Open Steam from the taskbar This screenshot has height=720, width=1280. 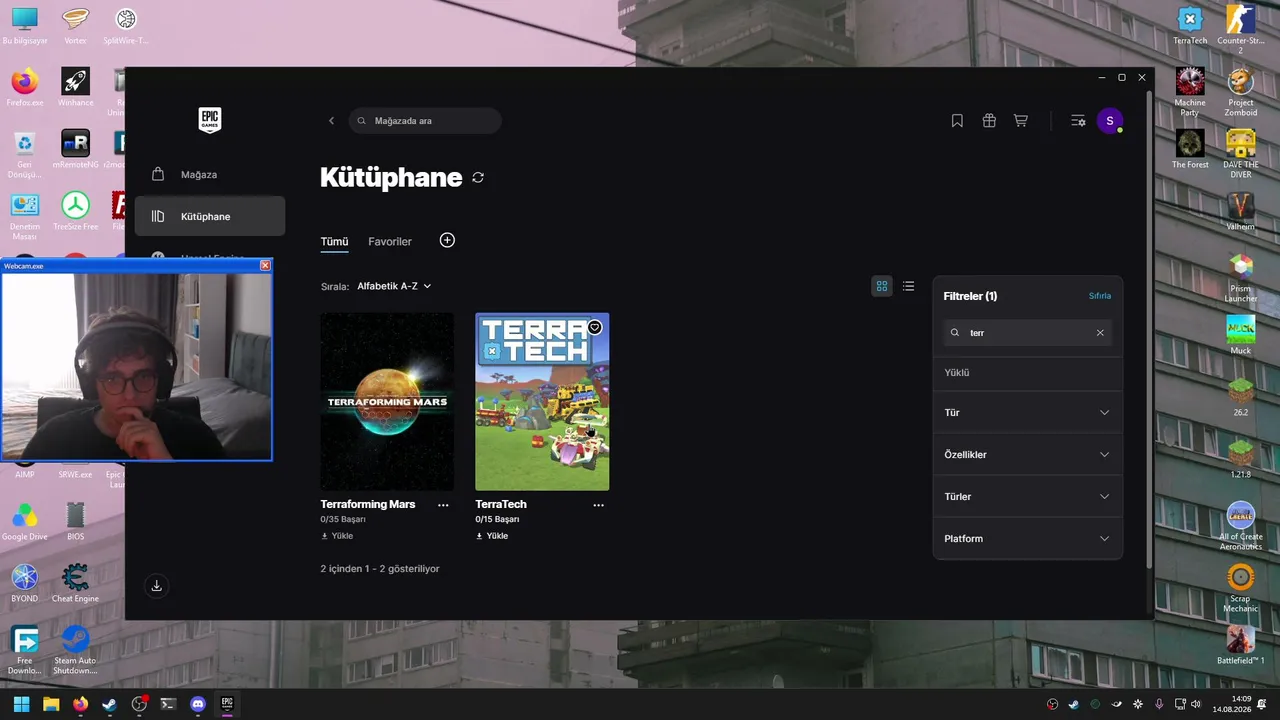110,704
